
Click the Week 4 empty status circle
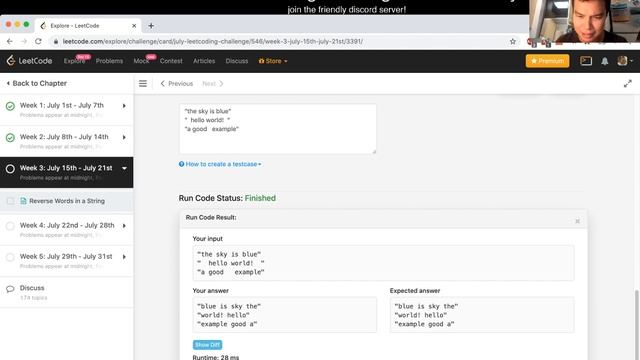(10, 226)
